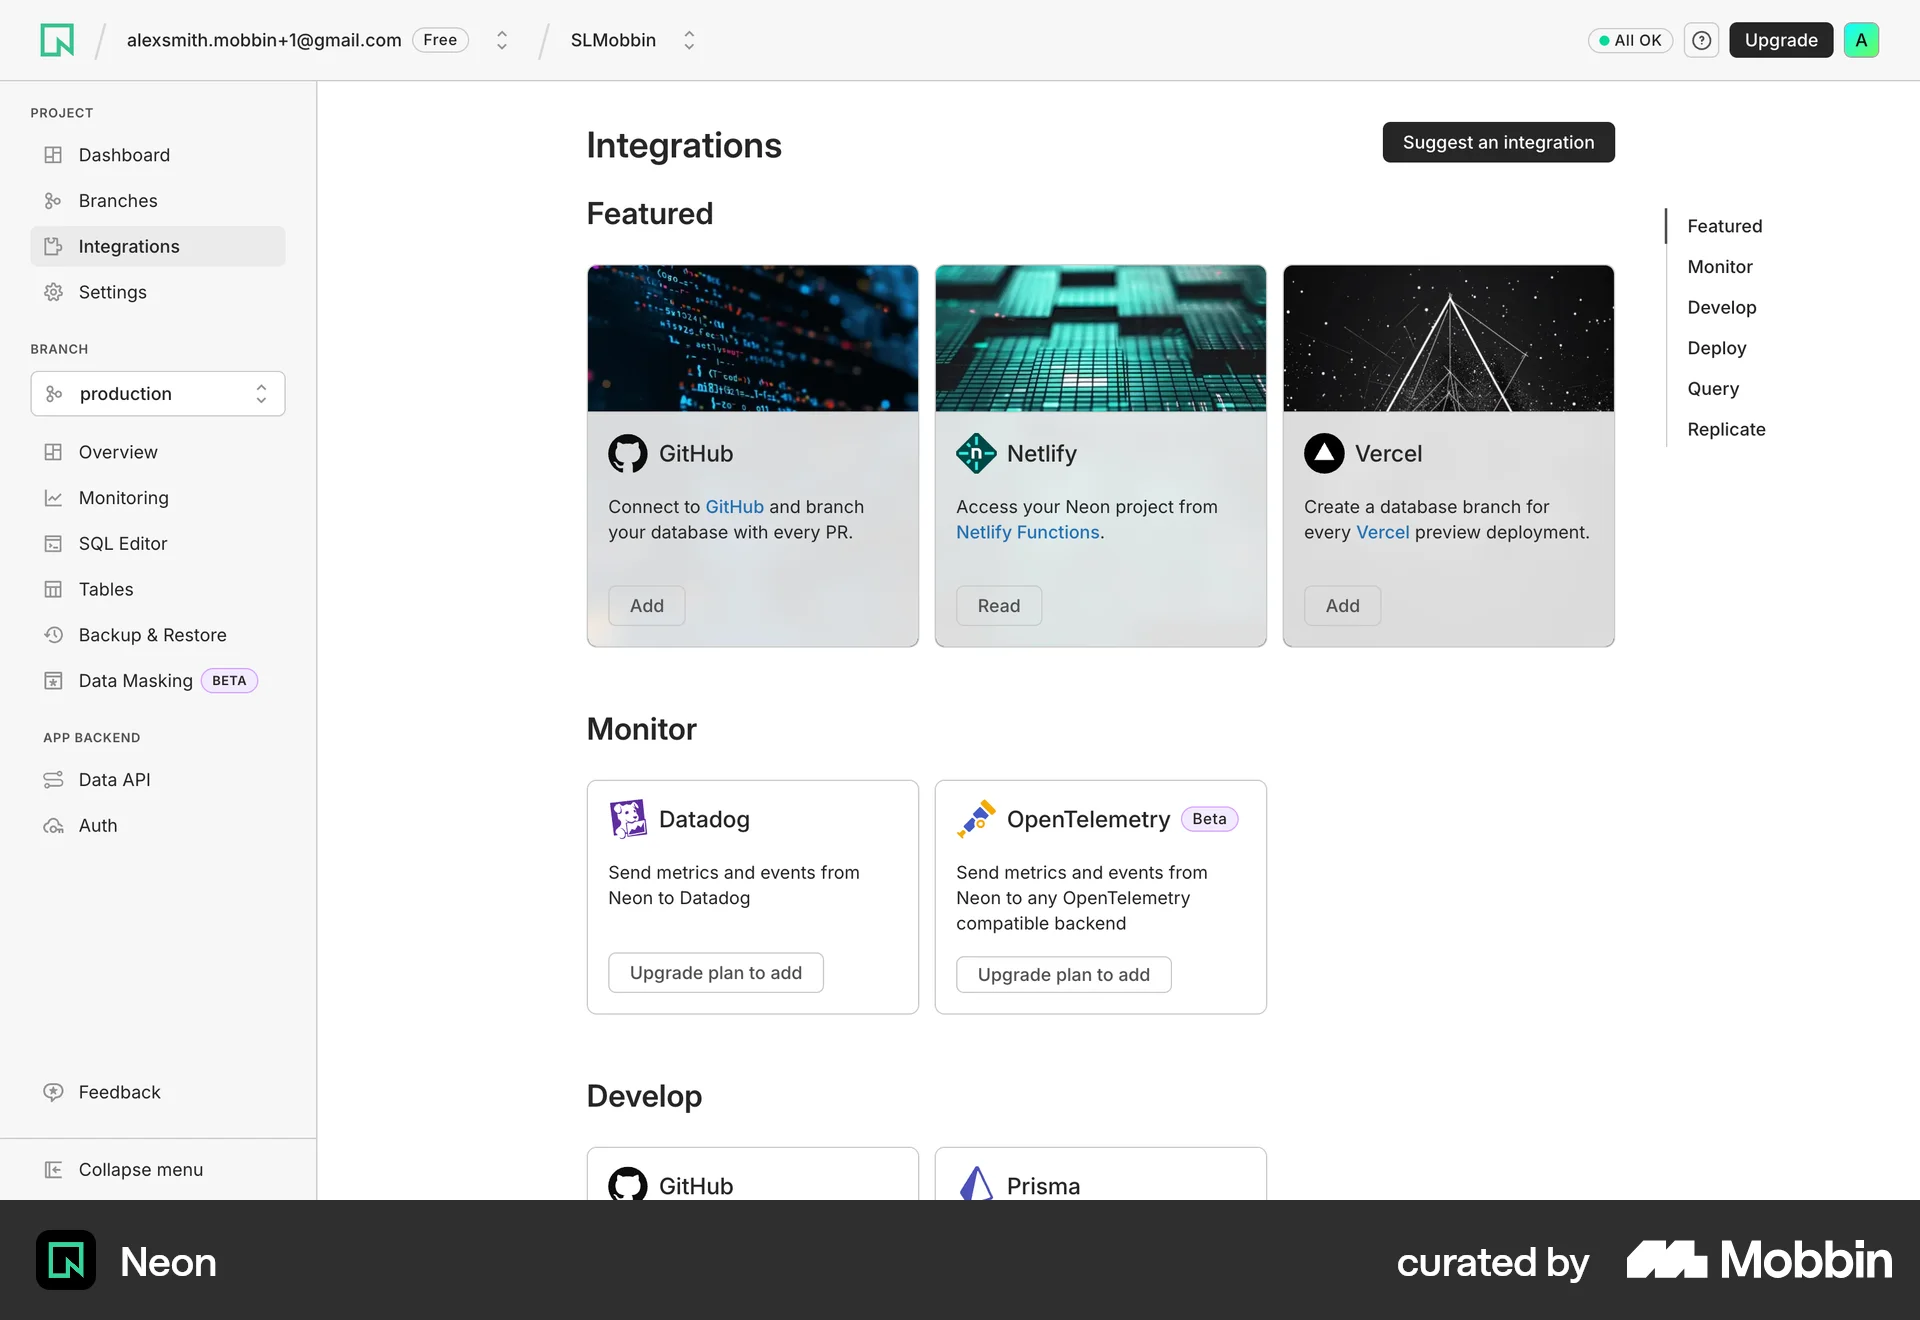The image size is (1920, 1320).
Task: Click the Feedback speech bubble icon
Action: click(53, 1092)
